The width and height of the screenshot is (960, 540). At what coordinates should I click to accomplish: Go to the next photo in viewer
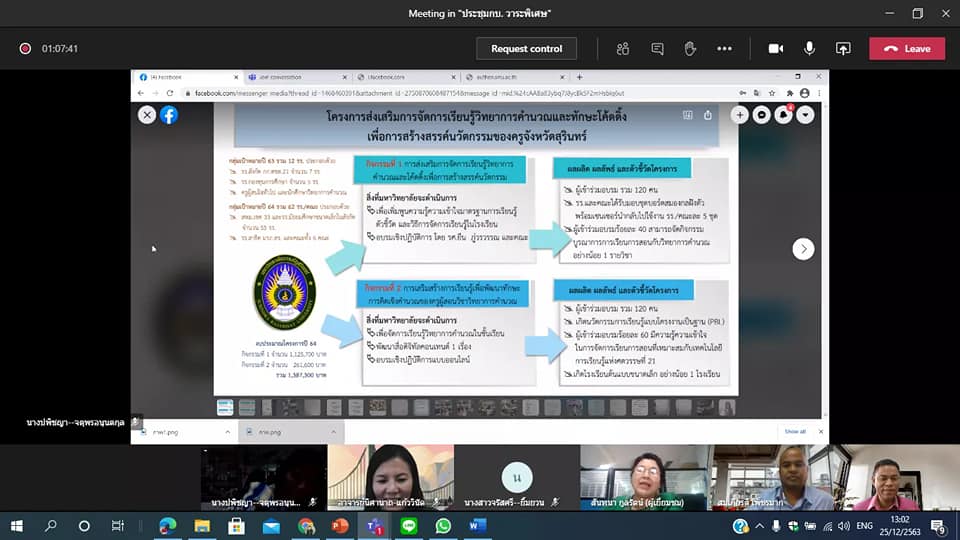tap(803, 249)
